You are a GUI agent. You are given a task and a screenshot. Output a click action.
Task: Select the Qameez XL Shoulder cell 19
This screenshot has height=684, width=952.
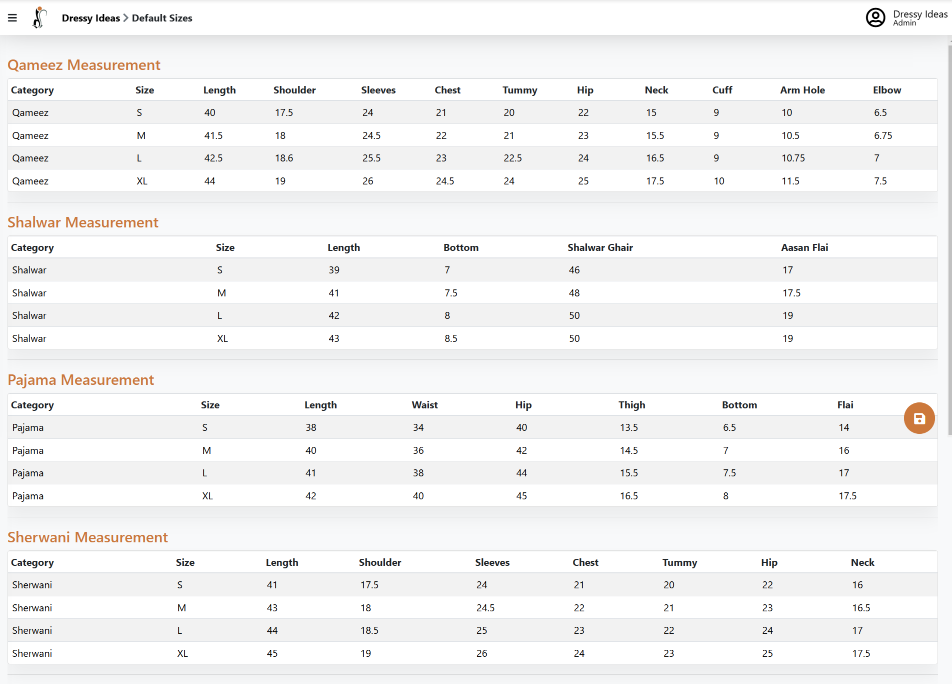(x=280, y=181)
